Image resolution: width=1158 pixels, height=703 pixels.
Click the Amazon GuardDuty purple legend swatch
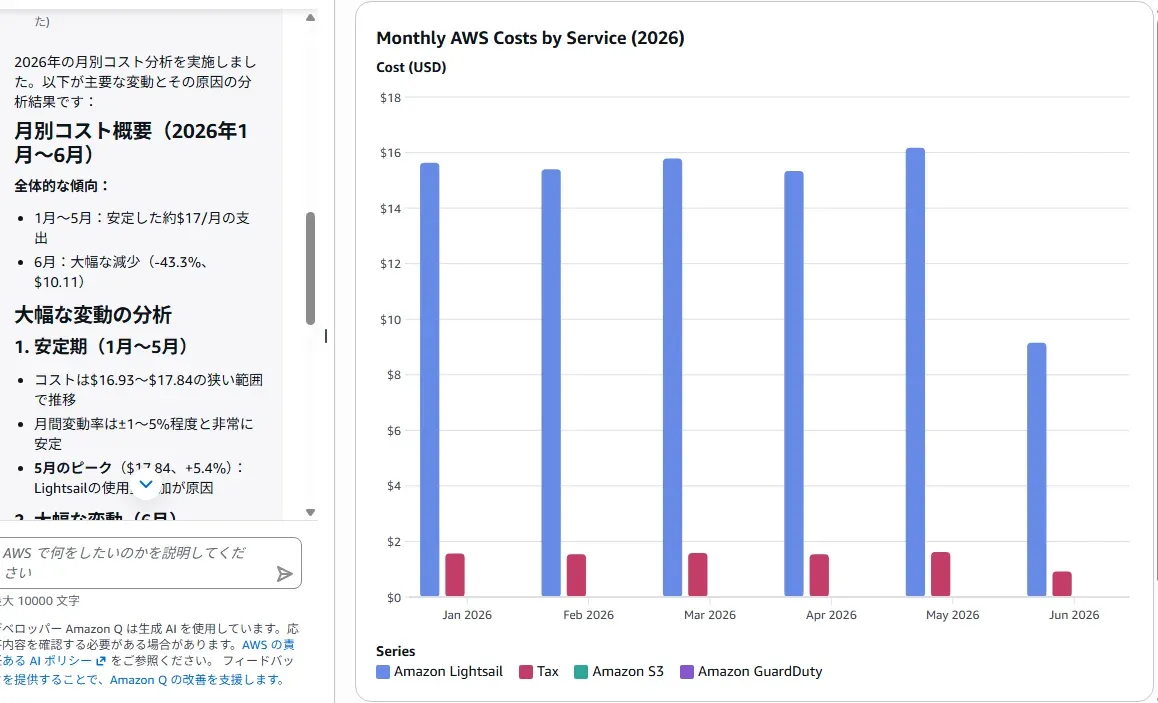pyautogui.click(x=686, y=672)
